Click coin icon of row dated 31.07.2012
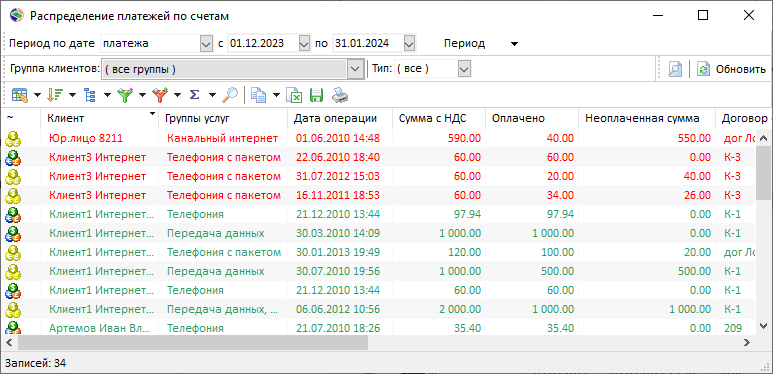773x374 pixels. click(x=13, y=176)
